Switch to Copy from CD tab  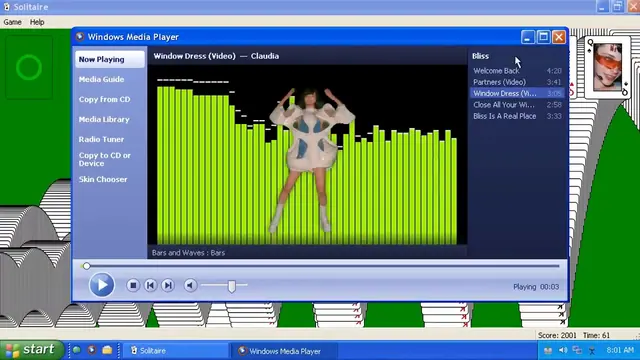click(x=104, y=99)
